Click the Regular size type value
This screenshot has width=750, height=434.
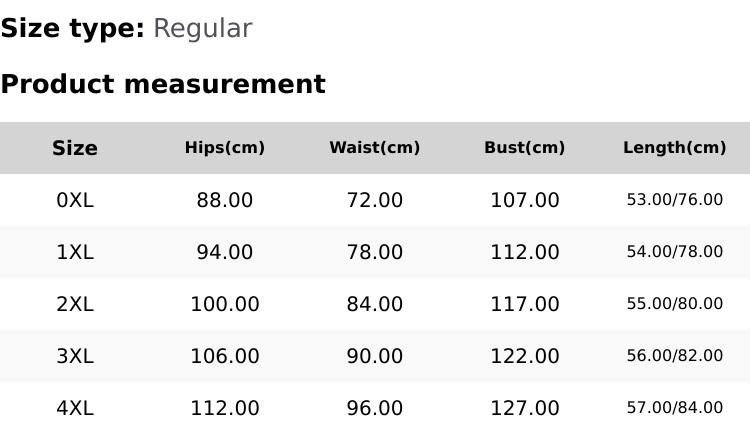pos(202,28)
